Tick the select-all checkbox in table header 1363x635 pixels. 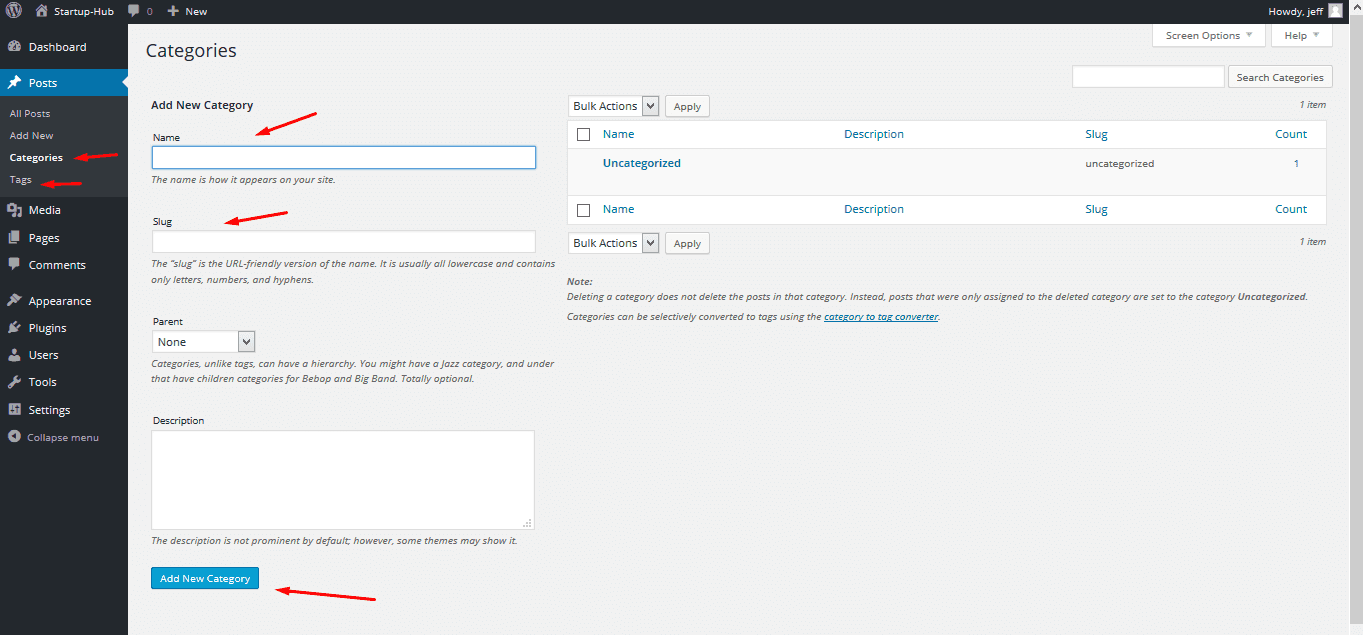click(584, 135)
